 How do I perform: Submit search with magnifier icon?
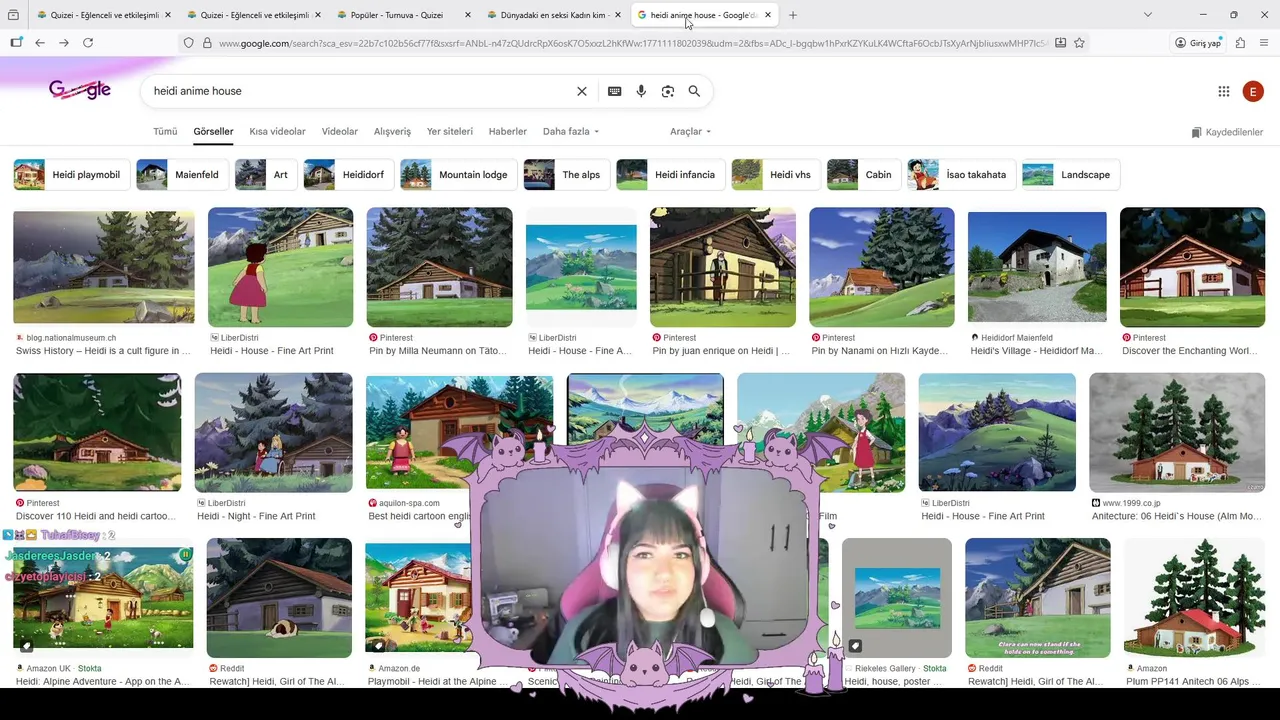click(x=694, y=91)
